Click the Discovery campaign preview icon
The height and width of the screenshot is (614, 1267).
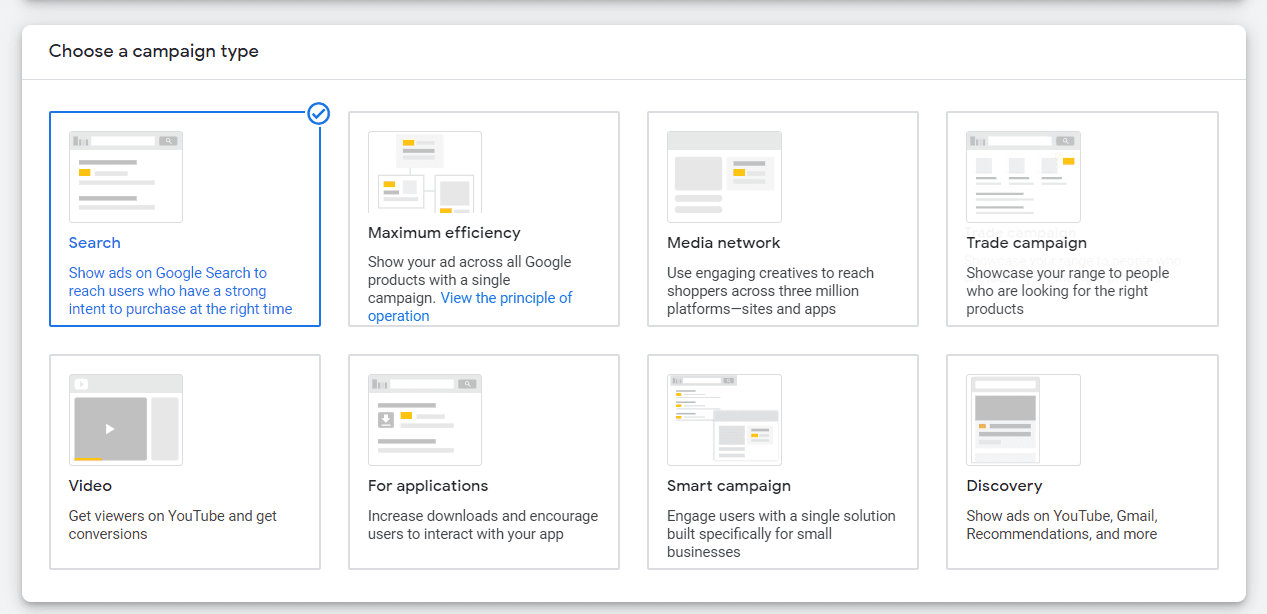click(x=1022, y=419)
